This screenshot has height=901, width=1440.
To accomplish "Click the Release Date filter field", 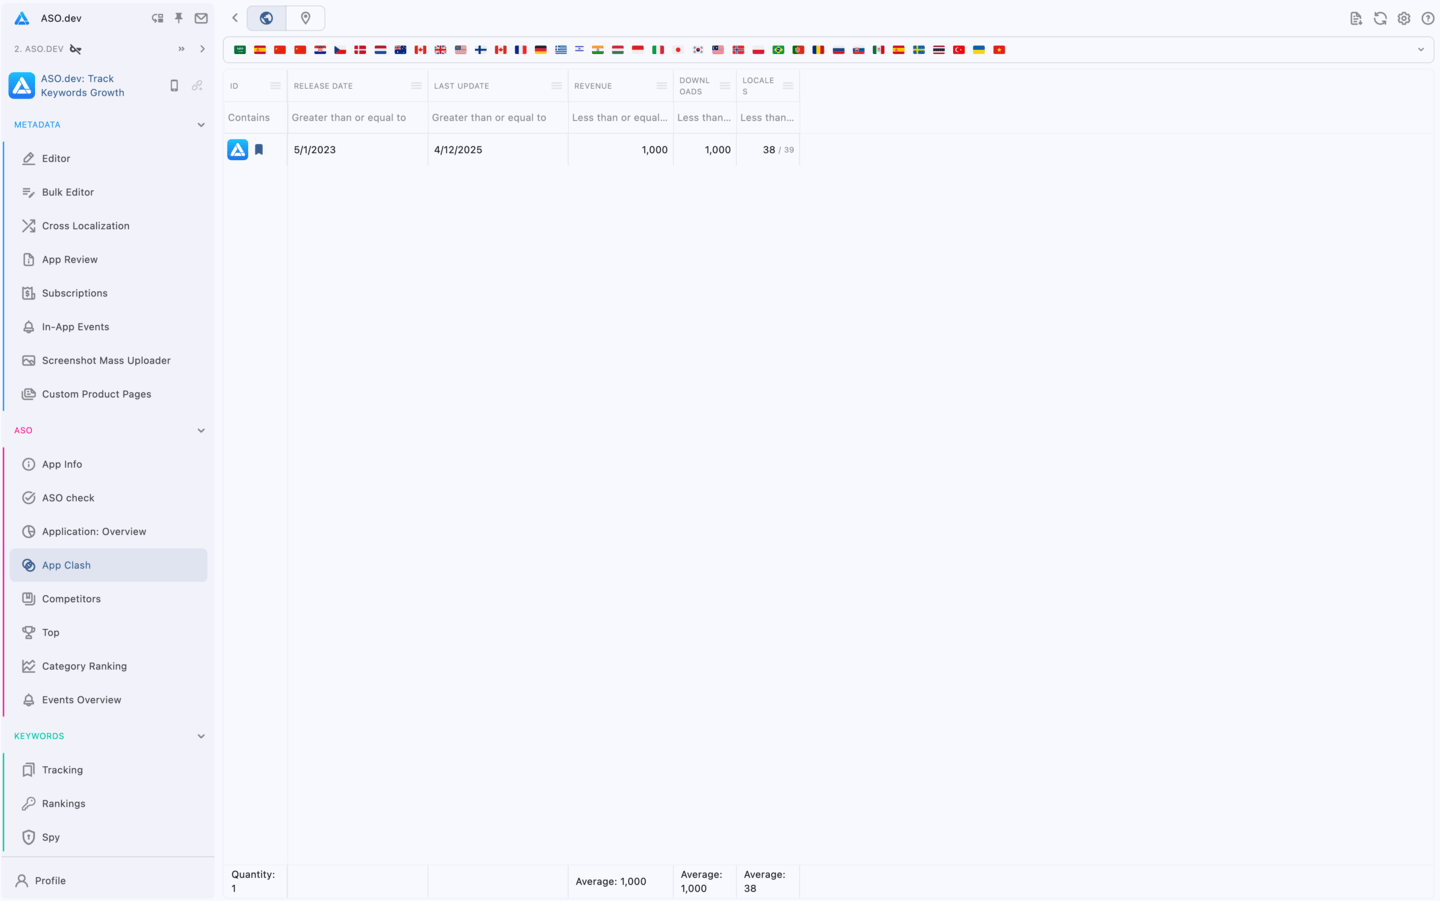I will point(356,118).
